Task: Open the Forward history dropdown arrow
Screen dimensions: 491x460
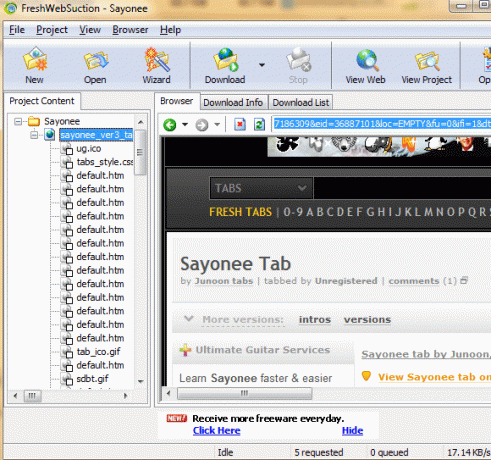Action: click(217, 125)
